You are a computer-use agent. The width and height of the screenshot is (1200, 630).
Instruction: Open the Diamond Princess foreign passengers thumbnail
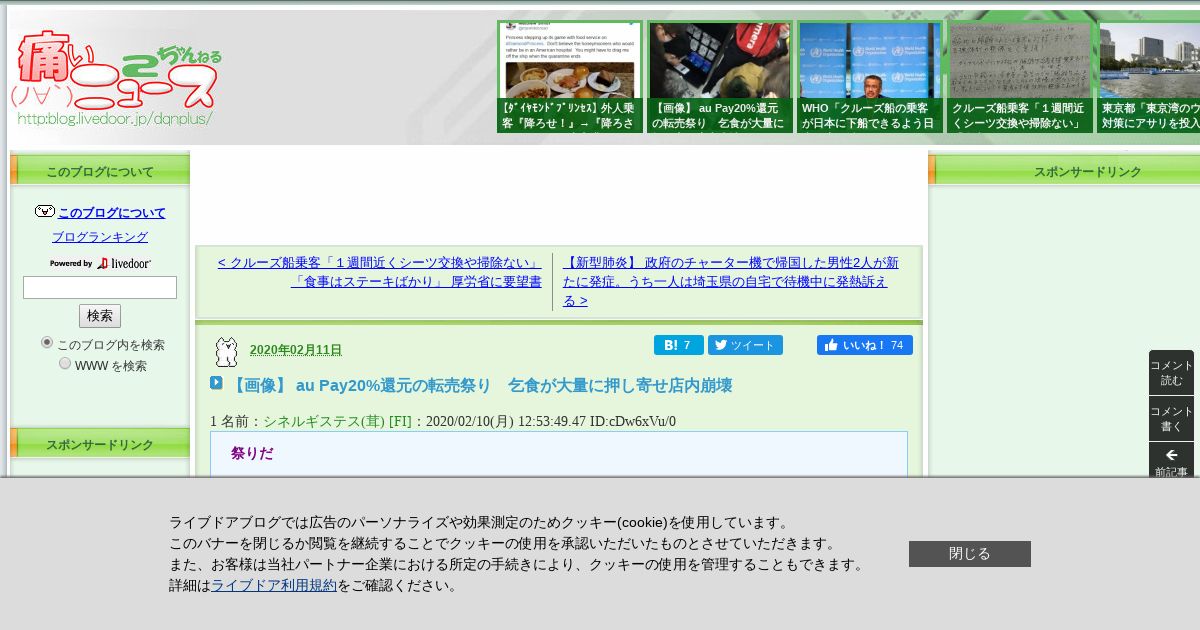(x=569, y=77)
